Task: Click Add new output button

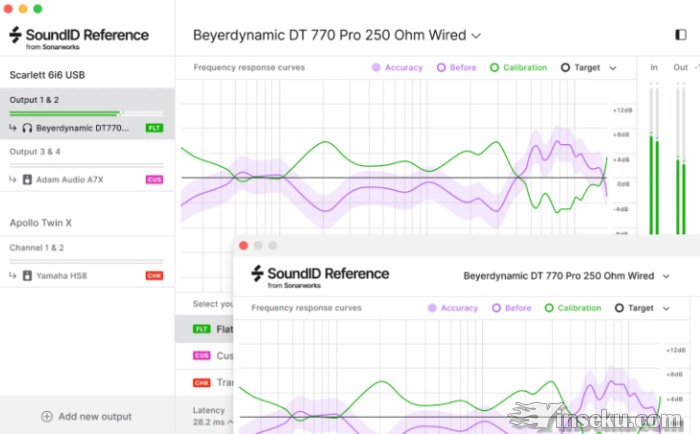Action: pos(86,416)
